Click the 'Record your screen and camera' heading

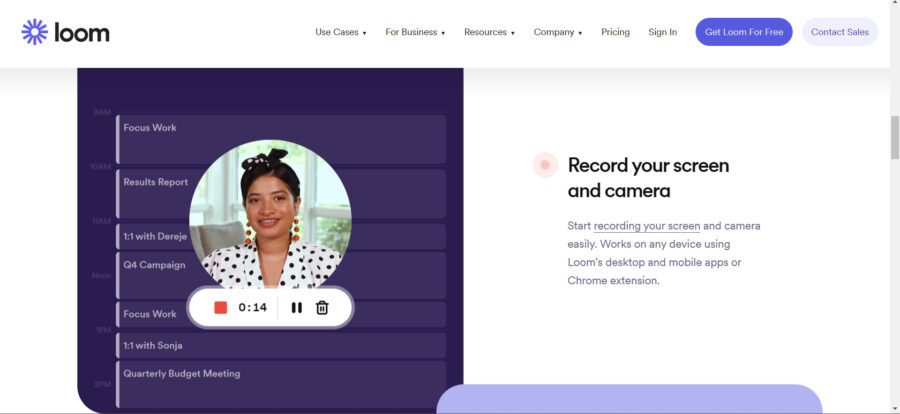tap(648, 177)
